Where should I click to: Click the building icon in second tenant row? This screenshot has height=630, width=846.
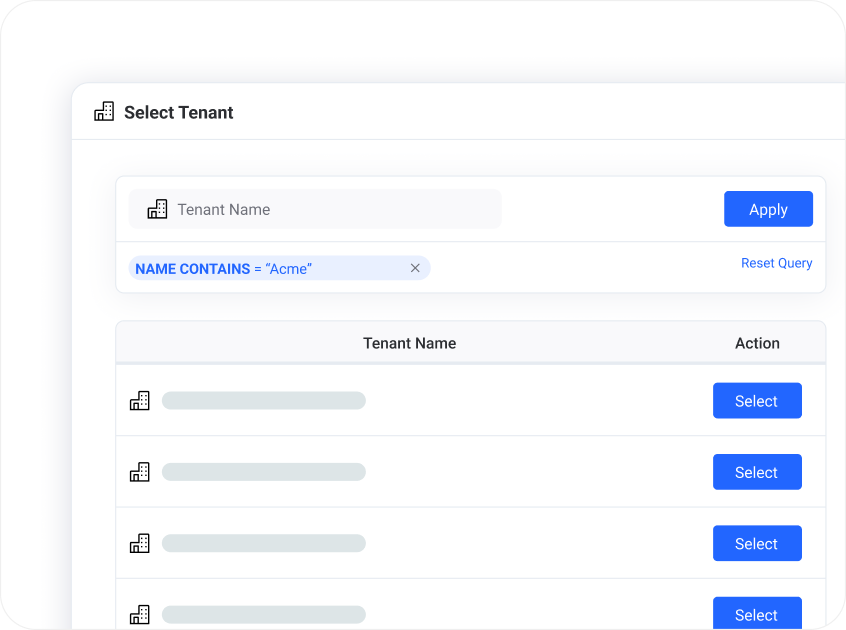point(140,472)
